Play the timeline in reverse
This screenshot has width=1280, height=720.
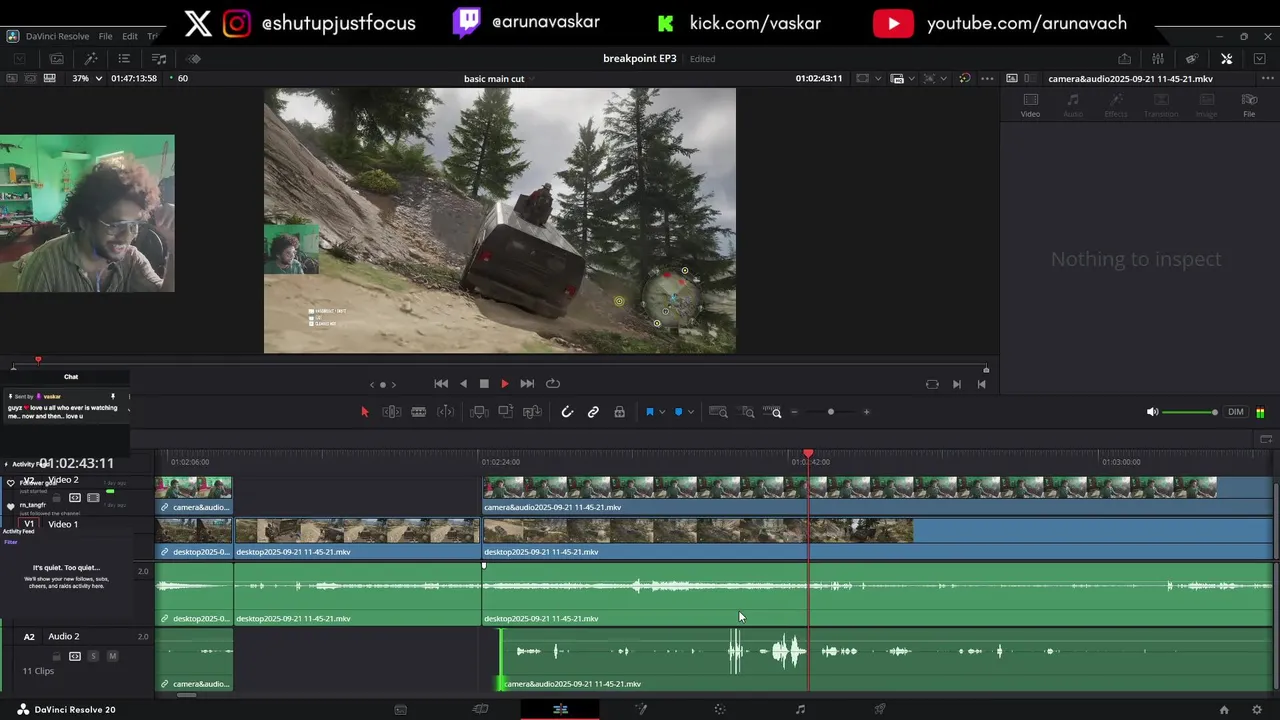463,383
